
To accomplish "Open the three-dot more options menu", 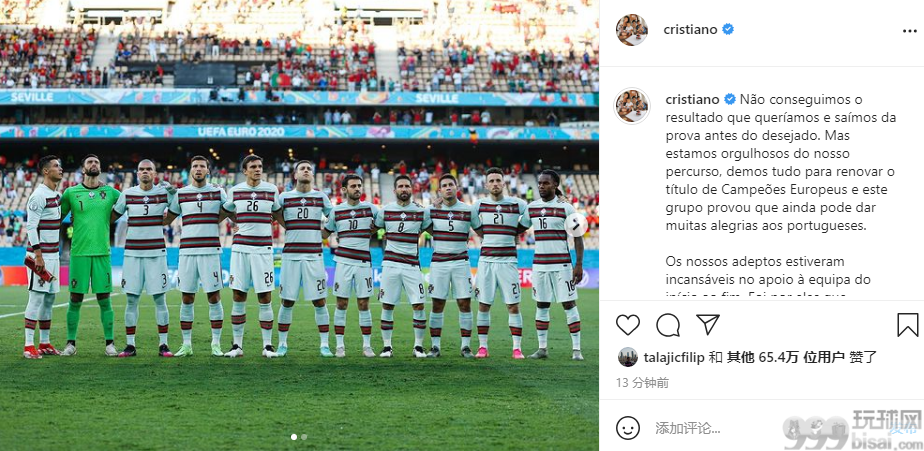I will tap(909, 31).
